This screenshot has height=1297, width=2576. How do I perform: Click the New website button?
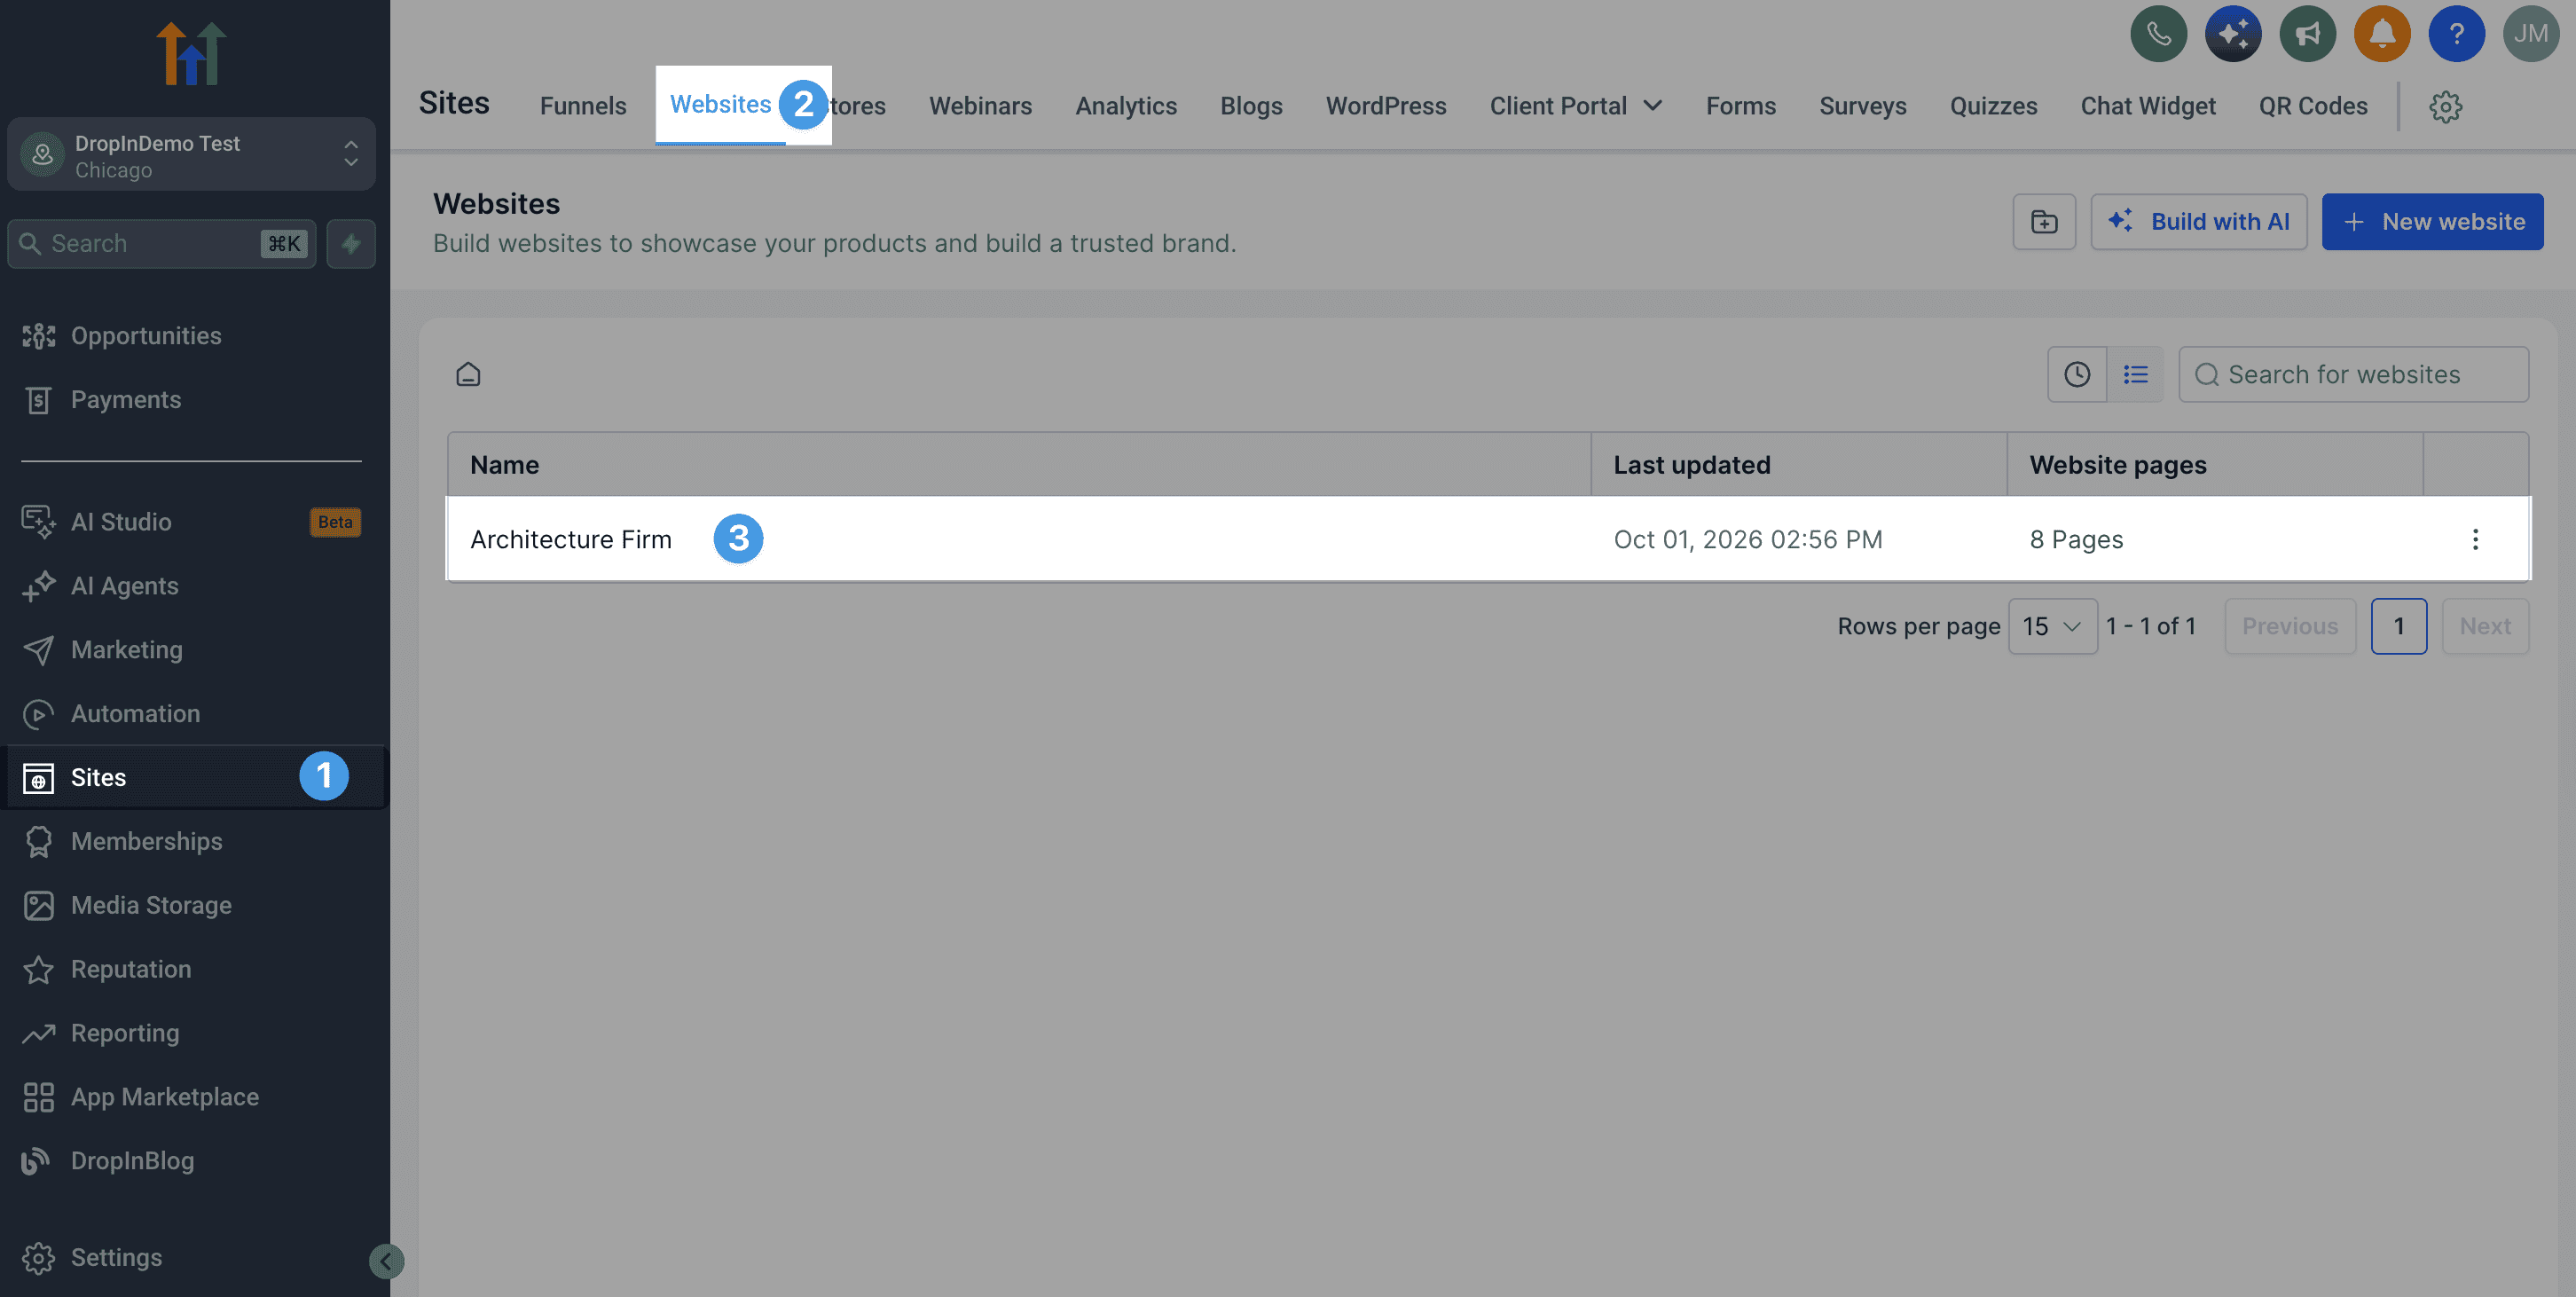tap(2432, 221)
